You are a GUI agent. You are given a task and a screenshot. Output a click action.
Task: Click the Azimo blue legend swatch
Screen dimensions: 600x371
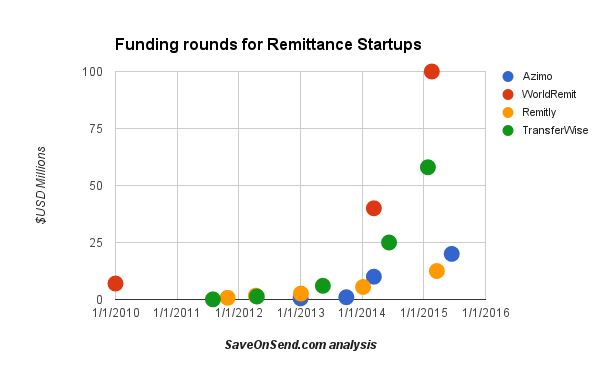(508, 76)
